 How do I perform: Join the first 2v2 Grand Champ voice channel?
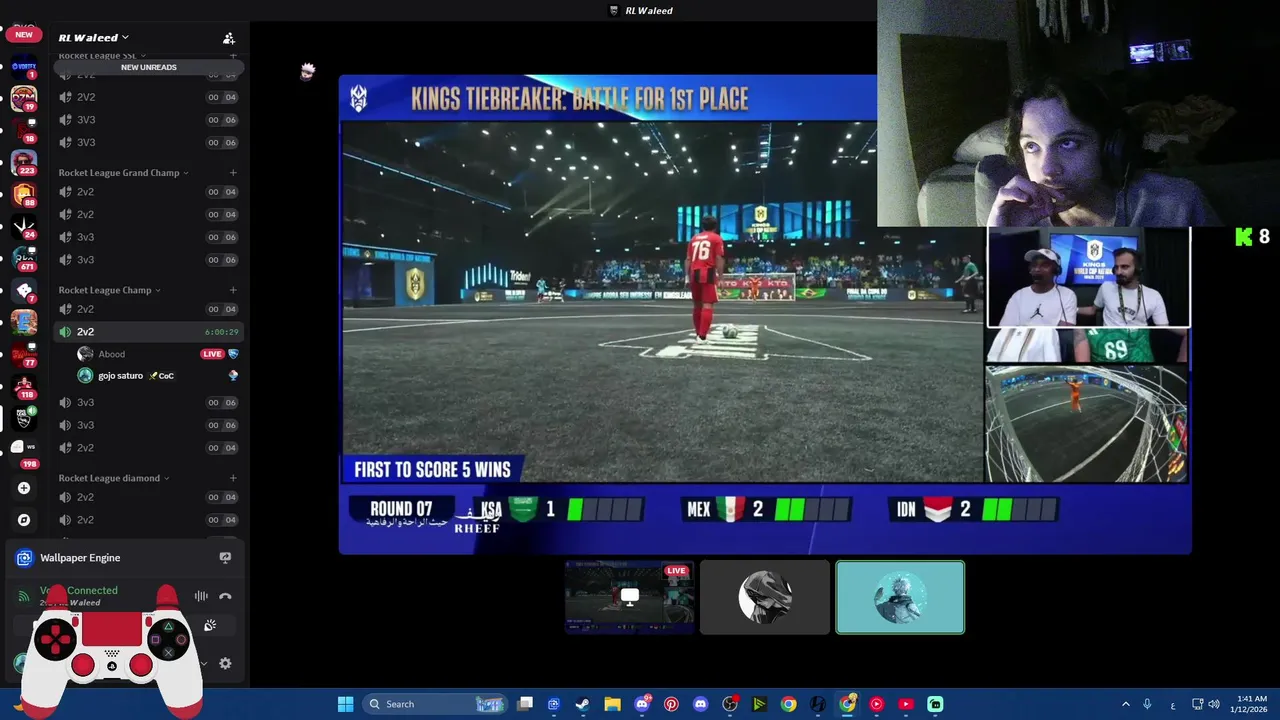[148, 192]
